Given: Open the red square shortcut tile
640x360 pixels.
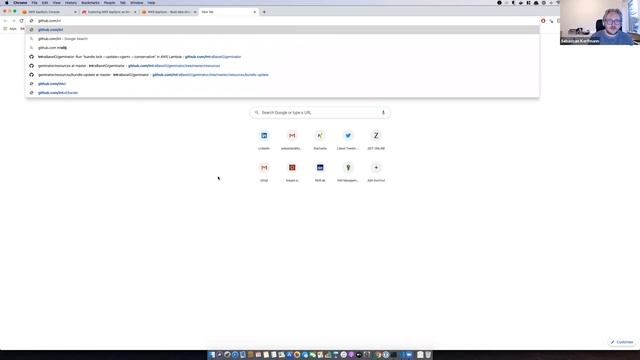Looking at the screenshot, I should tap(292, 168).
